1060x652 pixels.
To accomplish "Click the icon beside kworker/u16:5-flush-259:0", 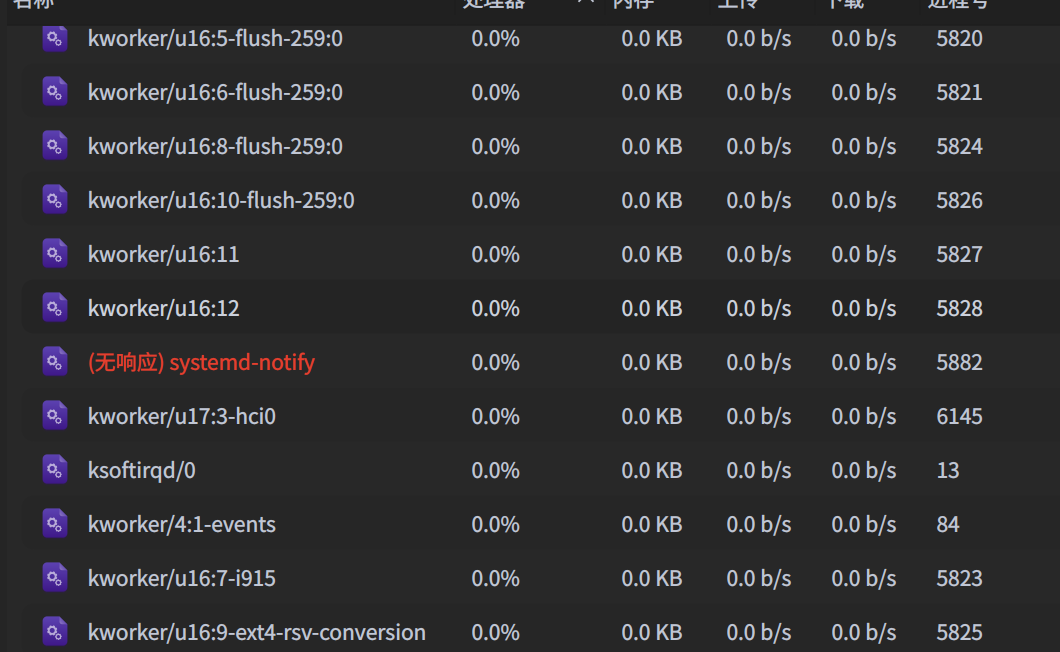I will click(54, 38).
